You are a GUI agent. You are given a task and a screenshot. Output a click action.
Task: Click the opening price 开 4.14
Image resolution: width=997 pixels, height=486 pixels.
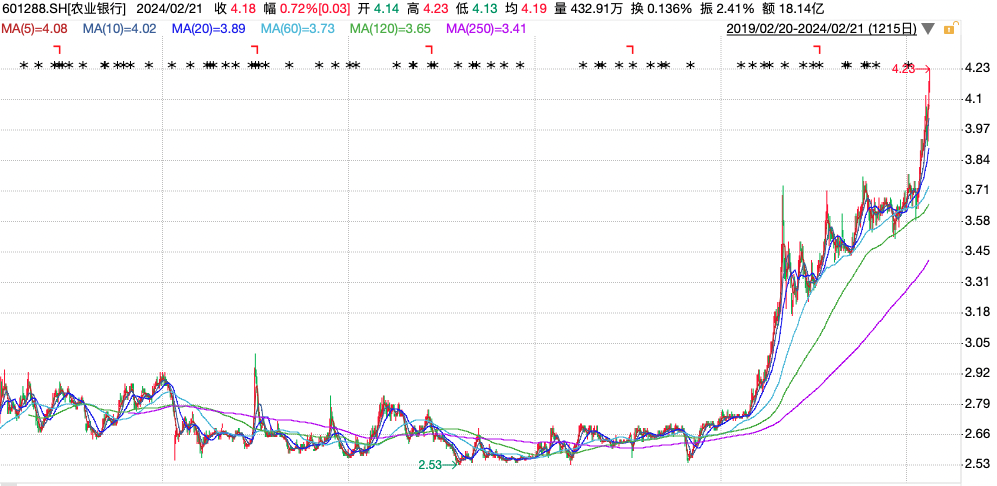point(378,9)
